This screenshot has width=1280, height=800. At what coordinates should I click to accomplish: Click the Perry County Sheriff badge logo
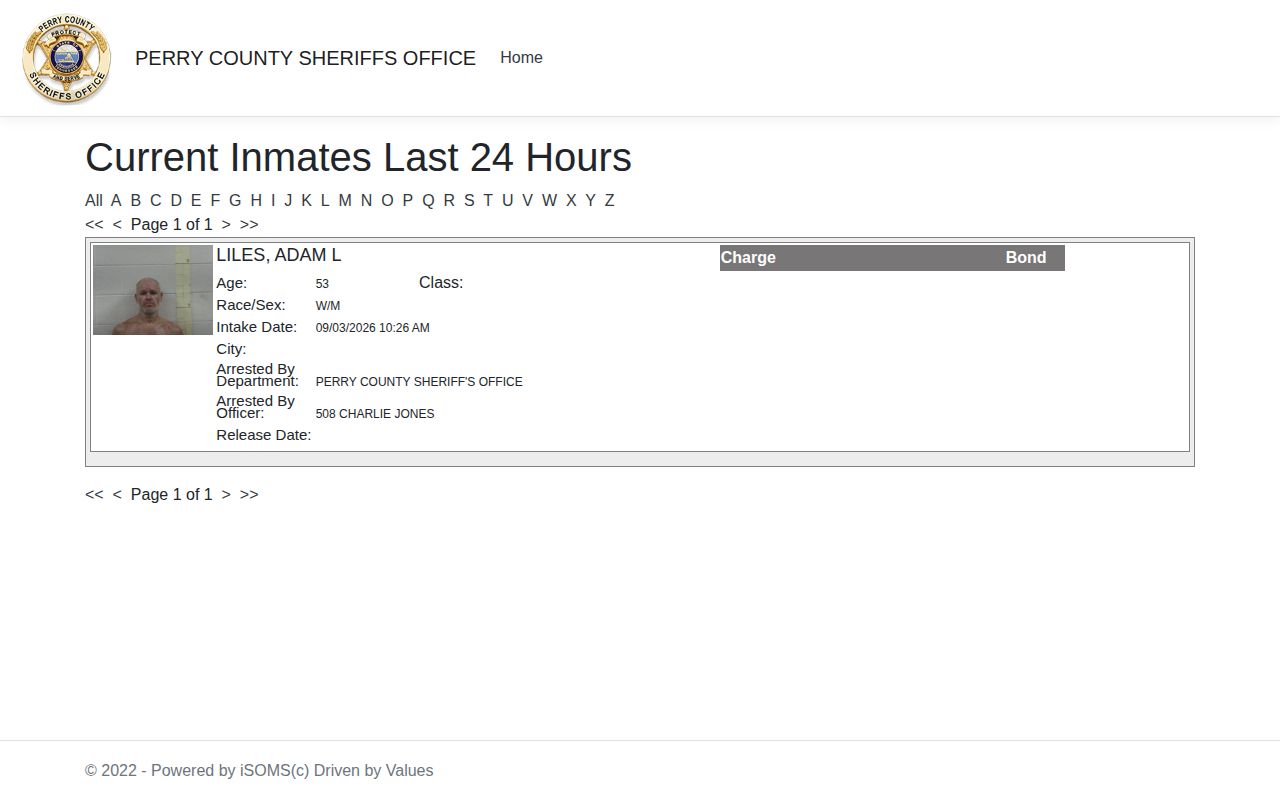tap(67, 59)
